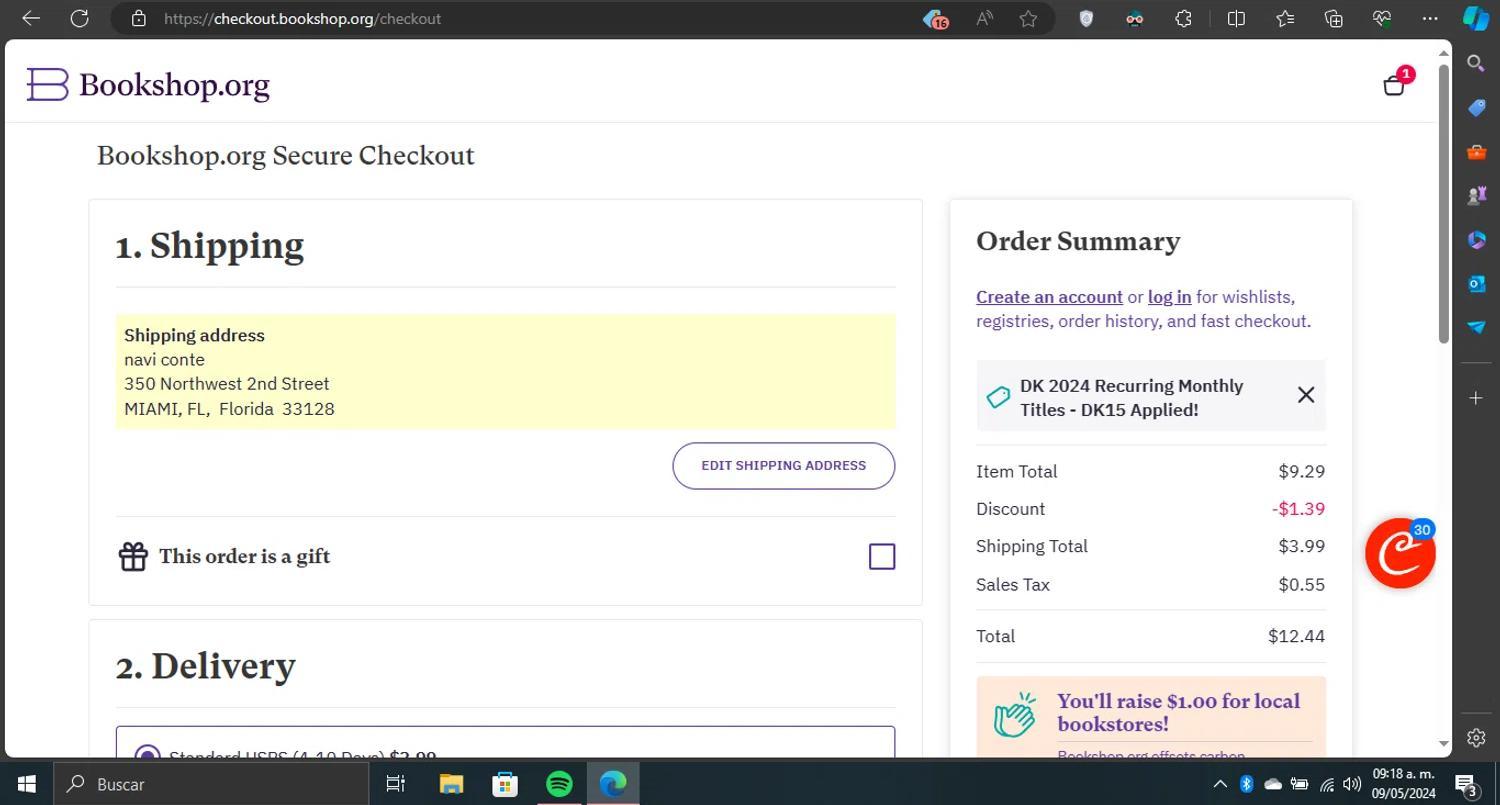
Task: Open shopping coupons icon with 16 badge
Action: coord(935,18)
